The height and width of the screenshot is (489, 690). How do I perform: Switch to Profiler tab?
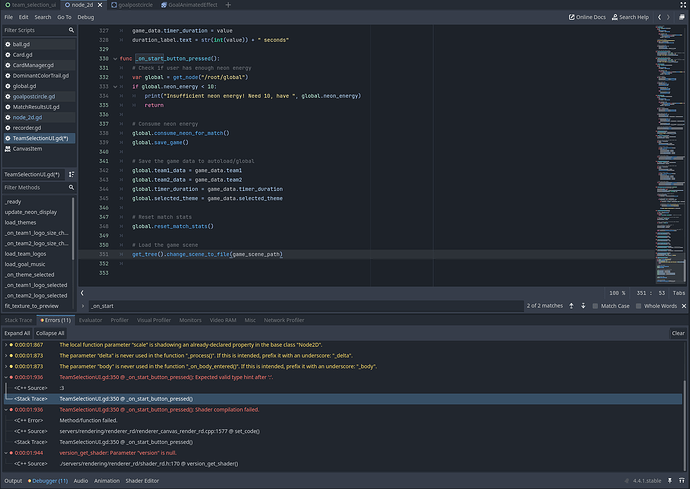pyautogui.click(x=119, y=320)
